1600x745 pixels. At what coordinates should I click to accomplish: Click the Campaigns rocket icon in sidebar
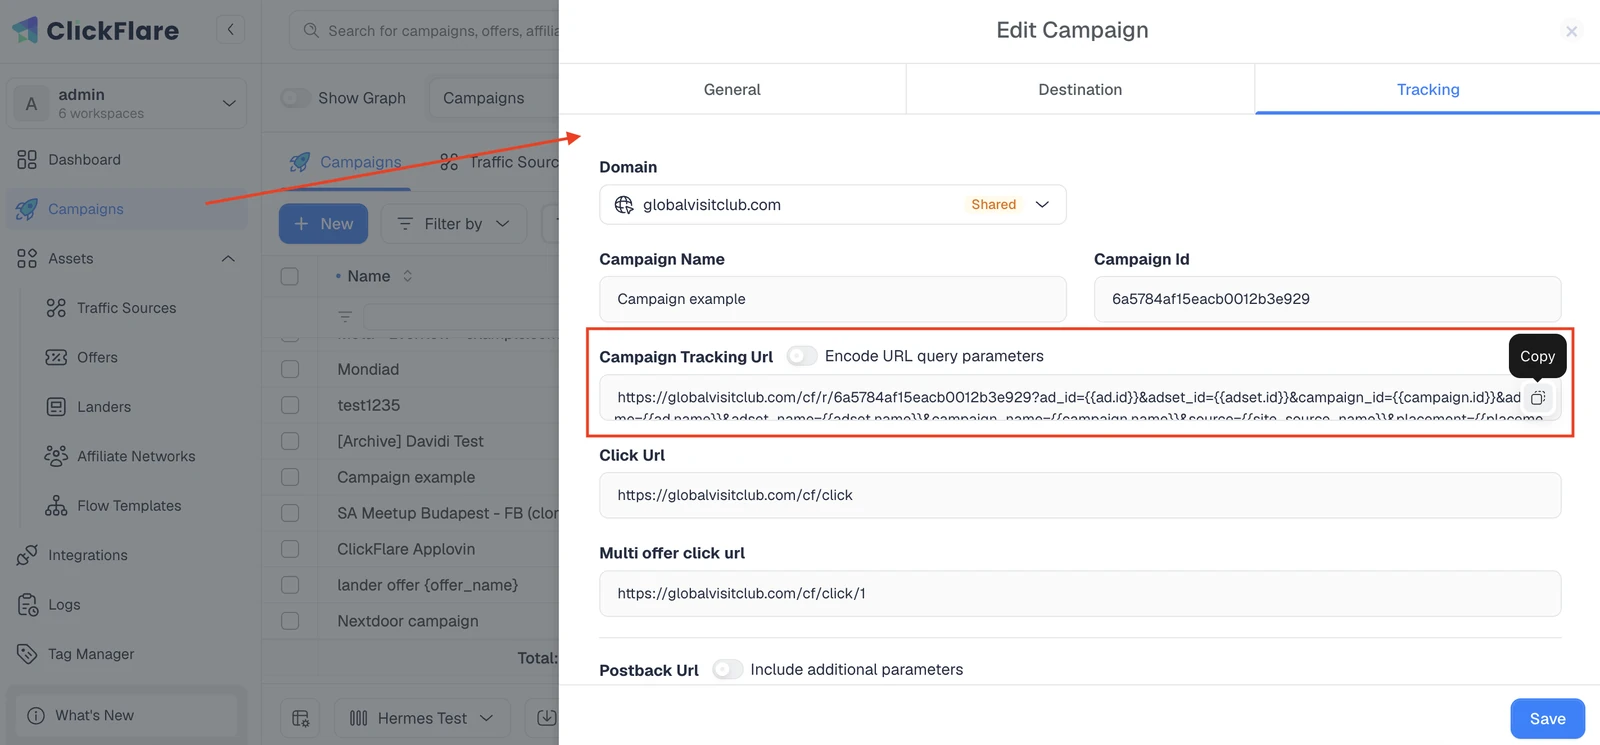tap(27, 209)
